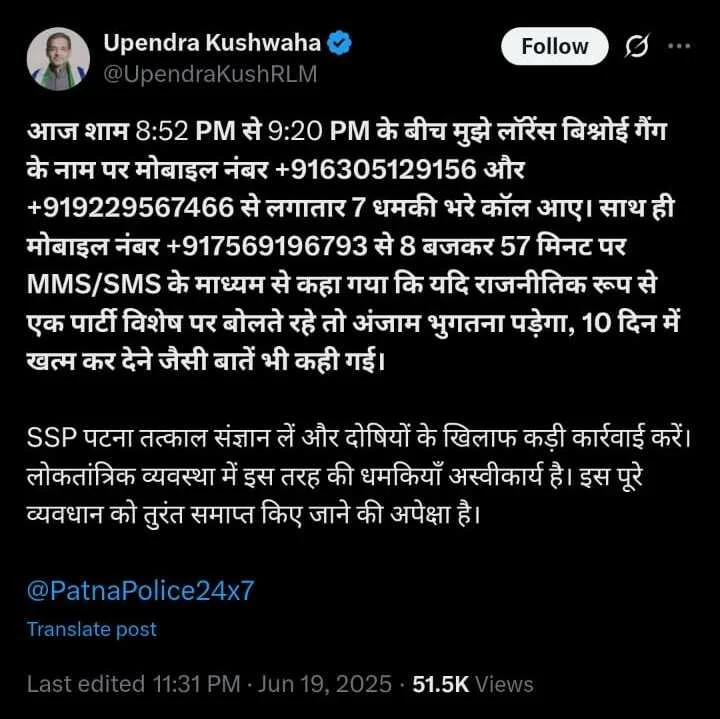Click the @UpendraKushRLM handle
720x719 pixels.
(210, 74)
